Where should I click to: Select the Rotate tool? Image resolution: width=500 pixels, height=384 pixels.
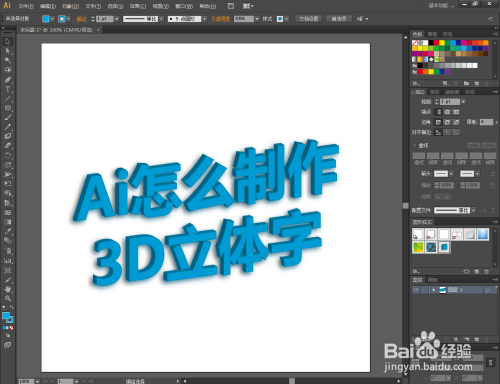coord(8,155)
